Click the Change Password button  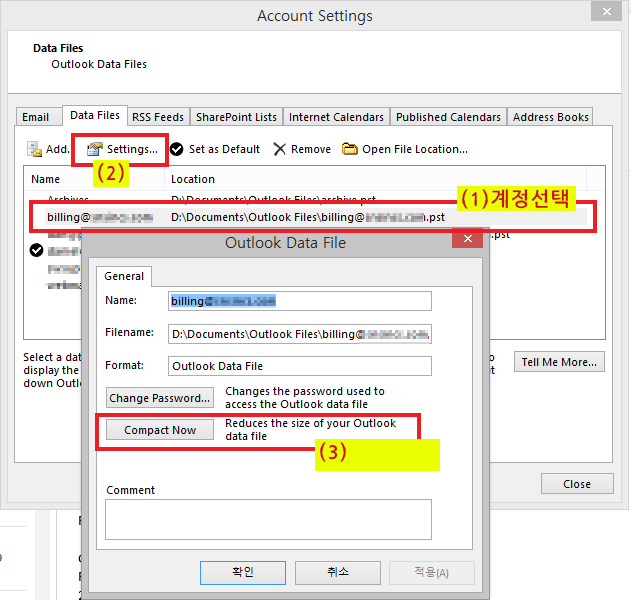(x=160, y=398)
